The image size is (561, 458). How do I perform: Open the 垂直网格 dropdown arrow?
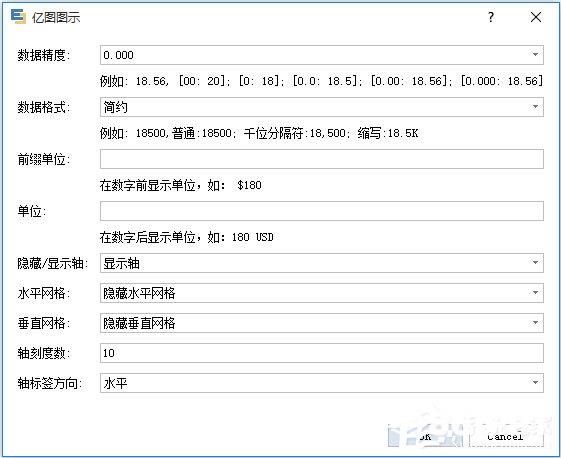tap(535, 323)
